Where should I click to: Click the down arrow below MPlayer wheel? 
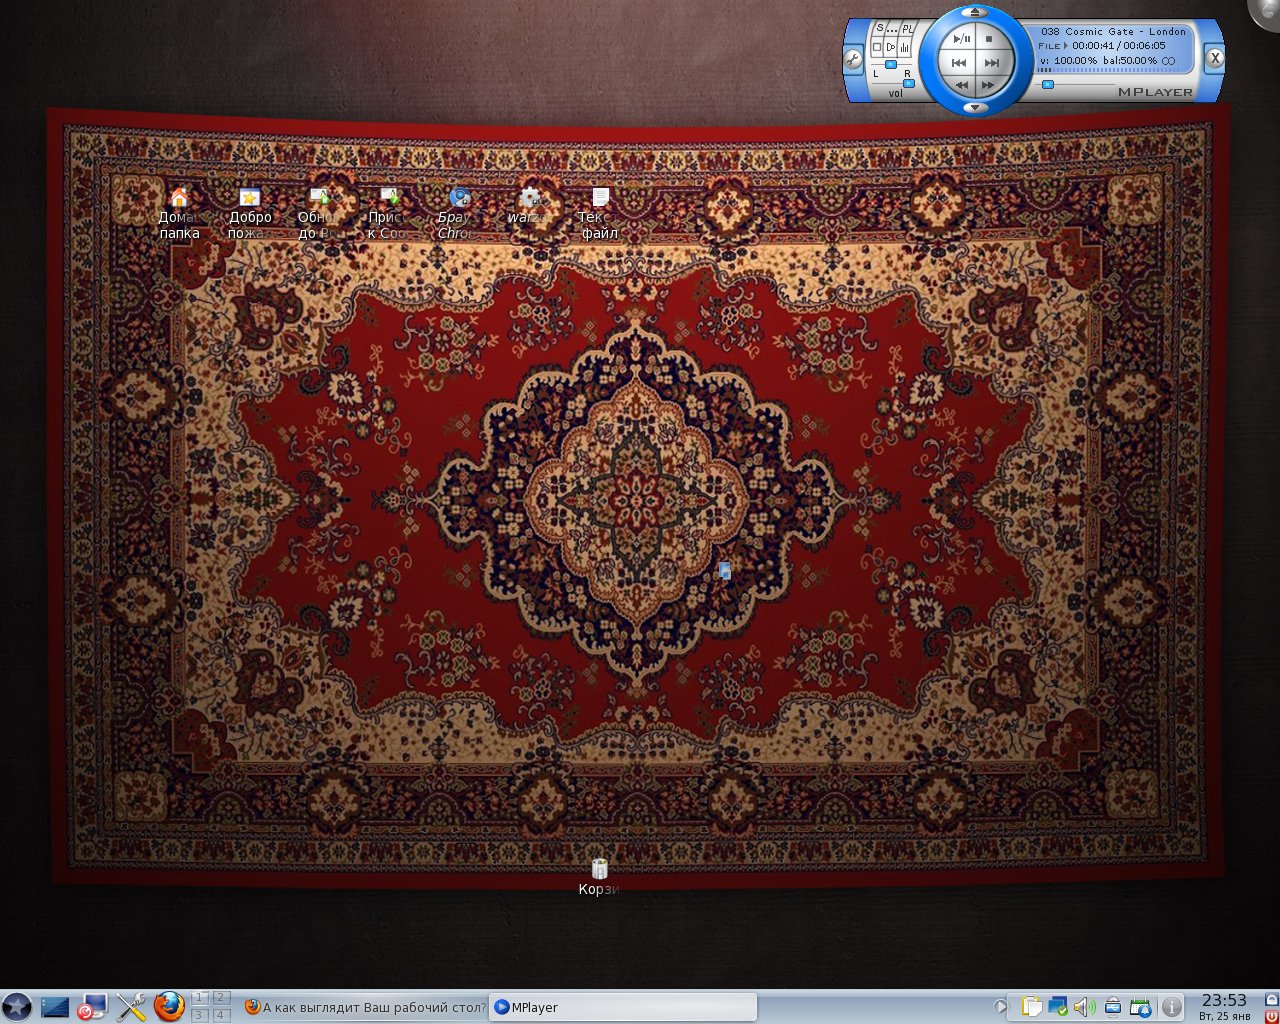click(x=975, y=107)
